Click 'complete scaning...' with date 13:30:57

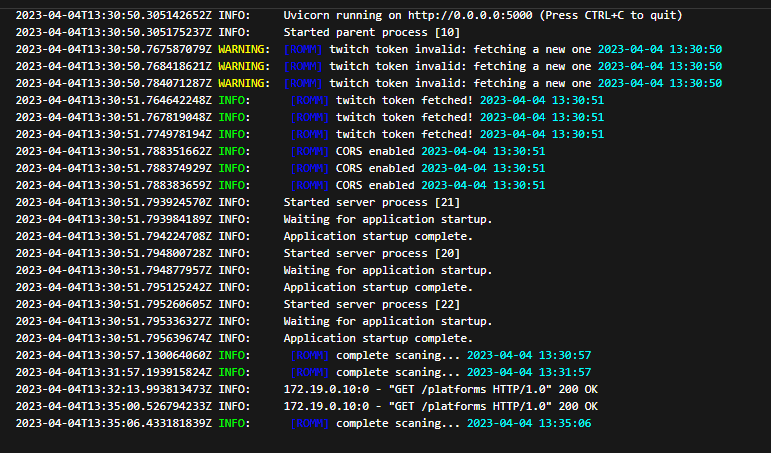(398, 355)
